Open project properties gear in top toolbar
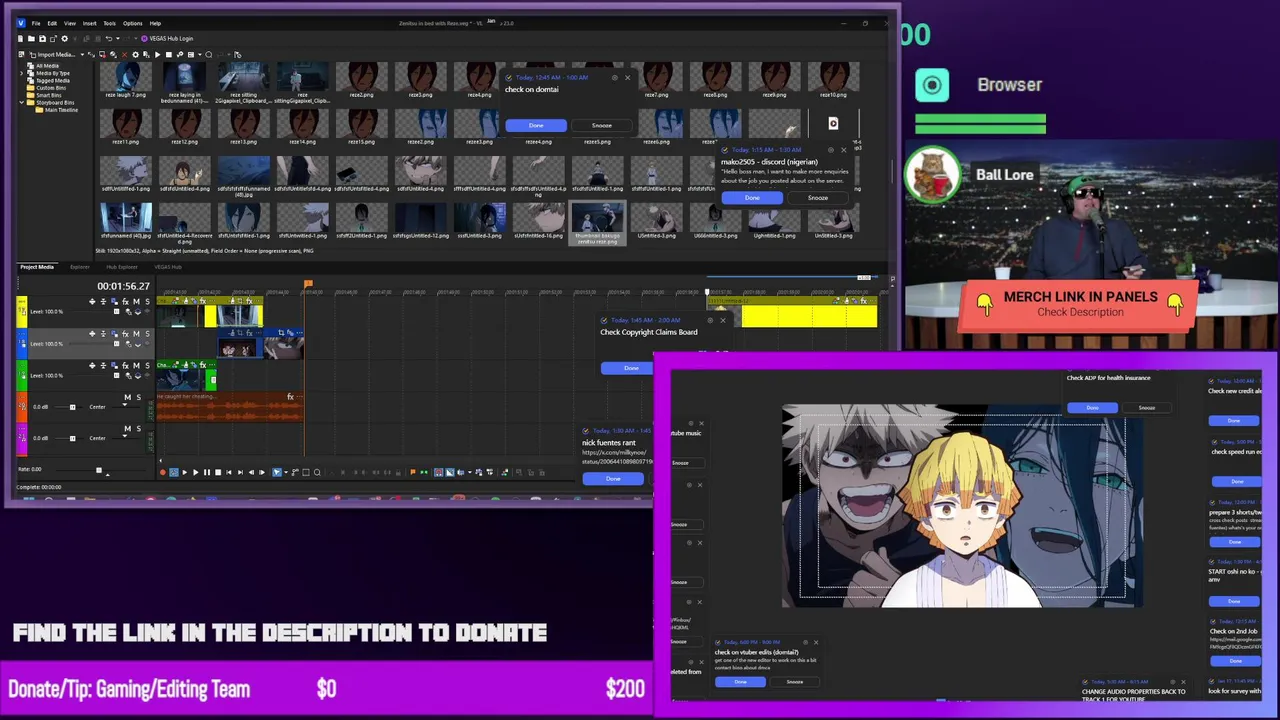The image size is (1280, 720). point(64,38)
